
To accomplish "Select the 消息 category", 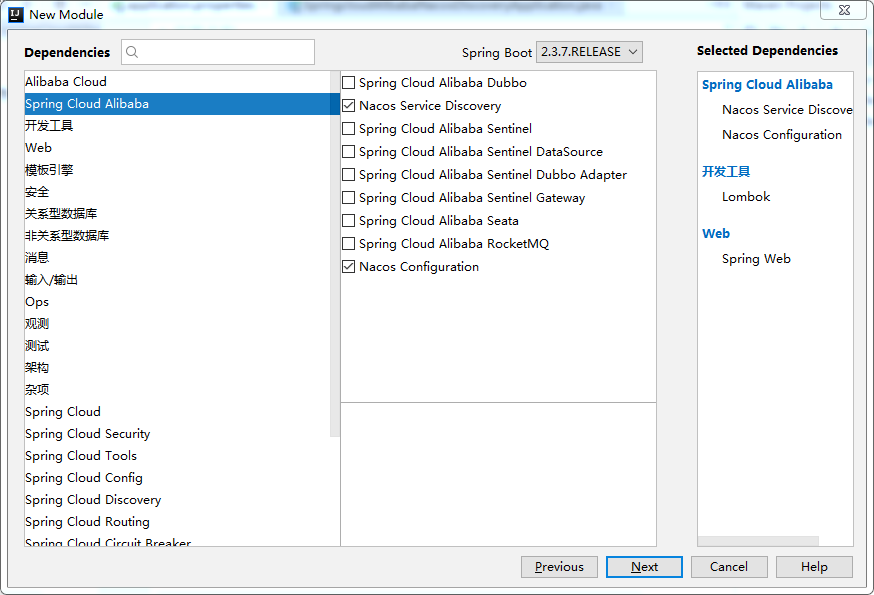I will [x=177, y=258].
